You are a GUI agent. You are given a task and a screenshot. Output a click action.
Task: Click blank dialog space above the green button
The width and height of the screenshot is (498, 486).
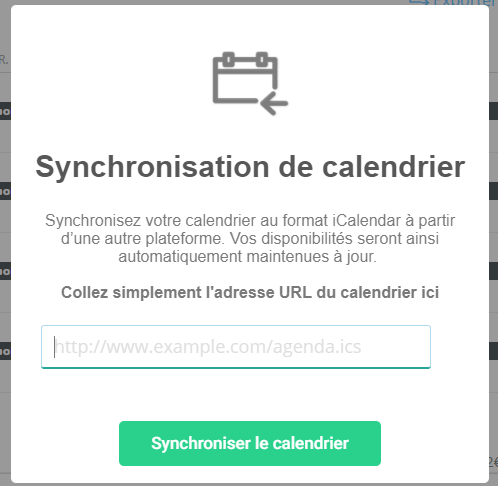[x=250, y=395]
